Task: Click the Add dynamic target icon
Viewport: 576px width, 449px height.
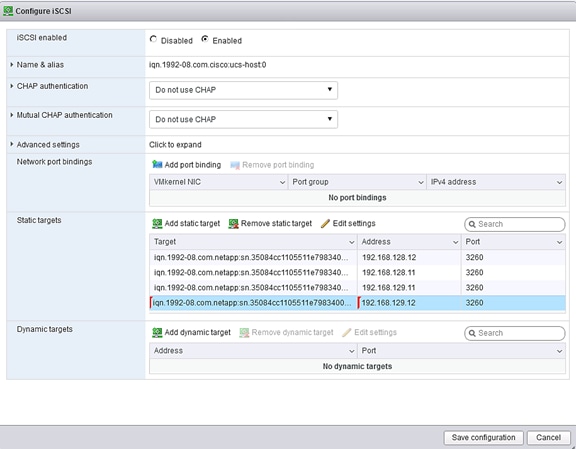Action: click(x=157, y=333)
